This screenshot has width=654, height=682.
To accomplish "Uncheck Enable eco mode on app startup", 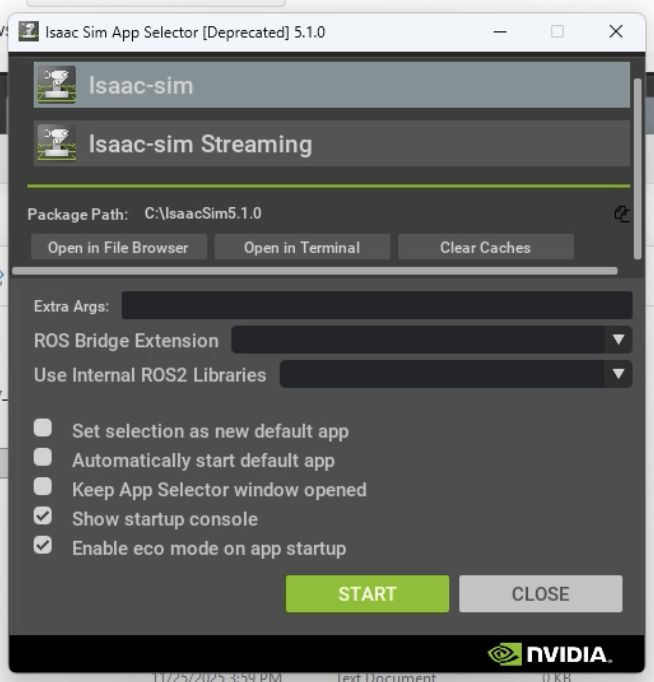I will click(43, 545).
